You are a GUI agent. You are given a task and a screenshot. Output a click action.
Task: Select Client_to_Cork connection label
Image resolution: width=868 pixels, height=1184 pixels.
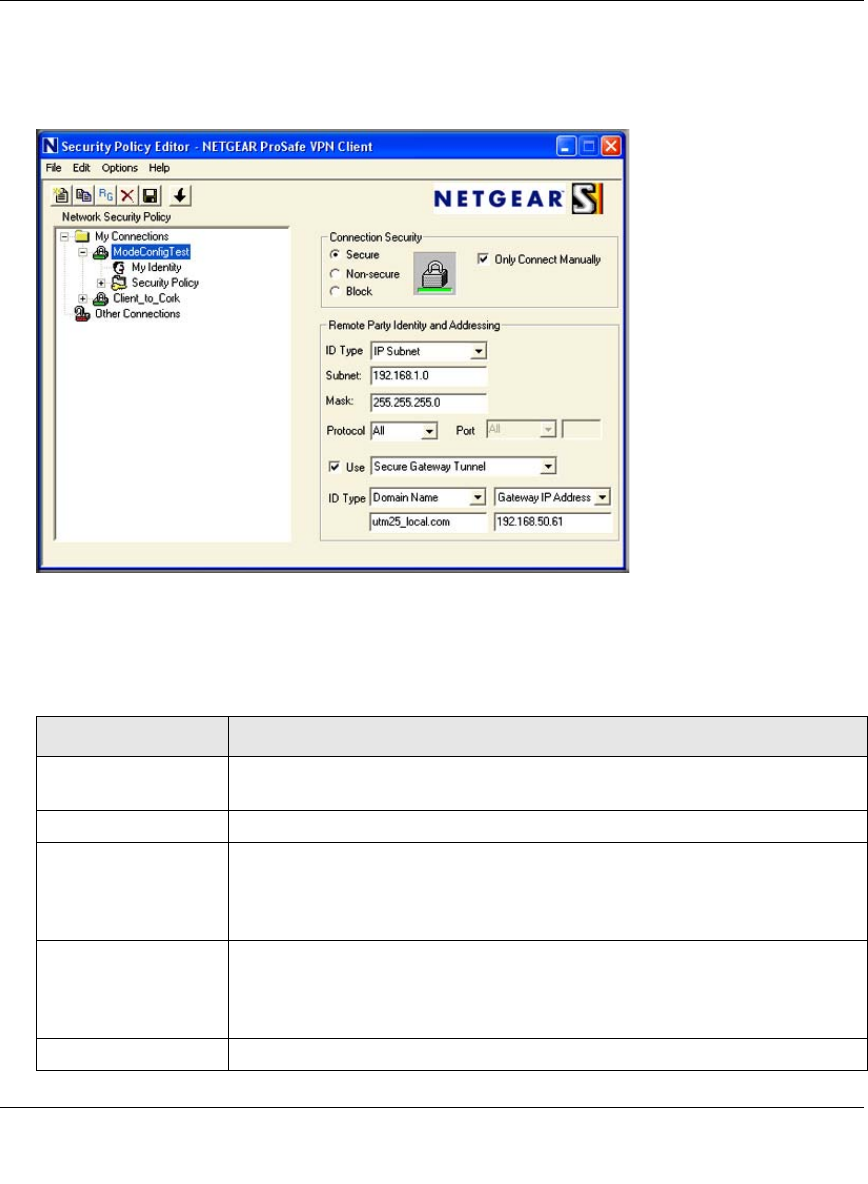(x=146, y=299)
